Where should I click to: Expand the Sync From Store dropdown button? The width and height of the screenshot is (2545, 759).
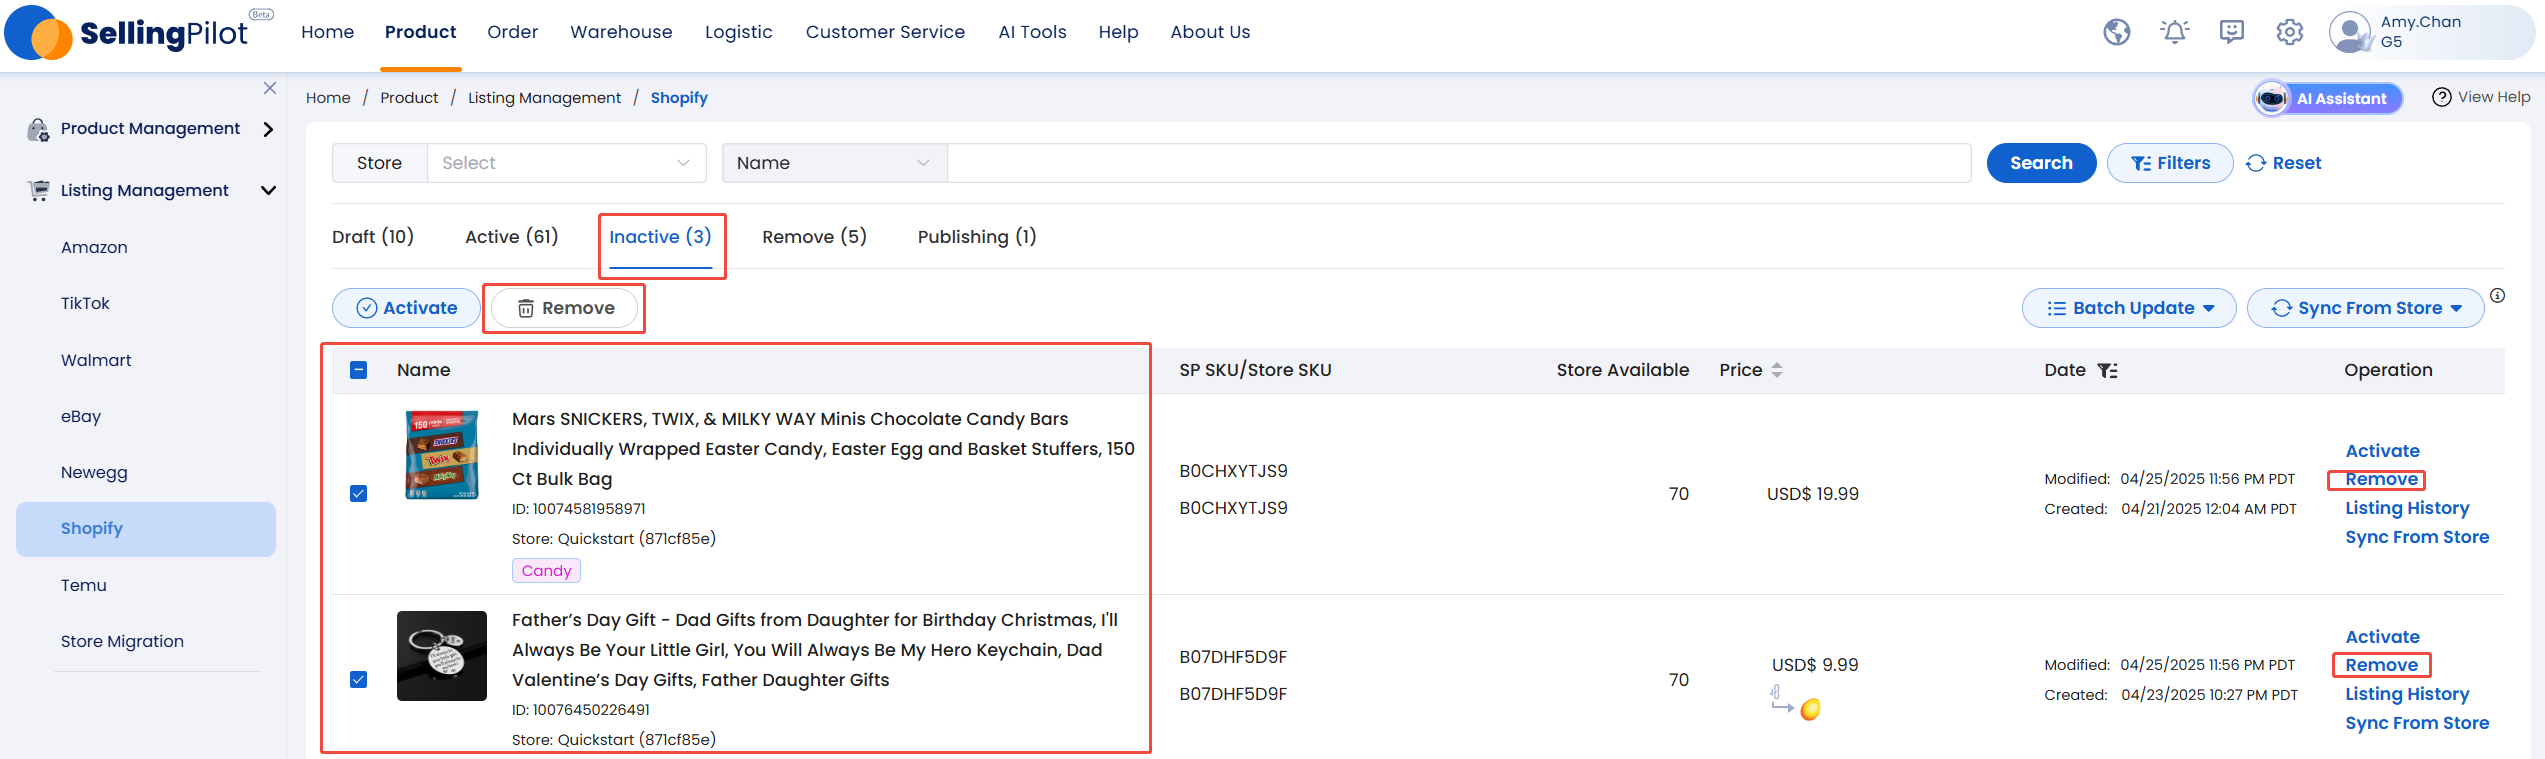coord(2365,308)
